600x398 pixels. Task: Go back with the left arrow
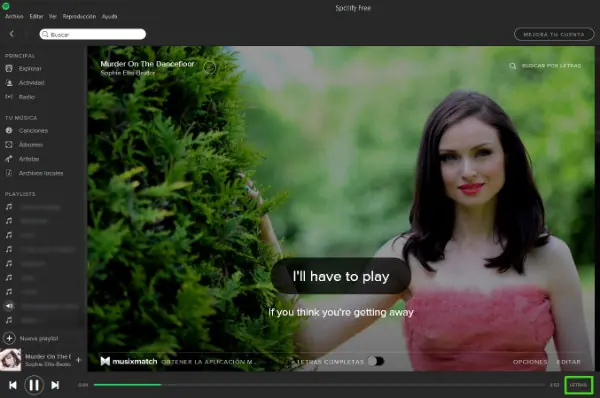click(12, 34)
